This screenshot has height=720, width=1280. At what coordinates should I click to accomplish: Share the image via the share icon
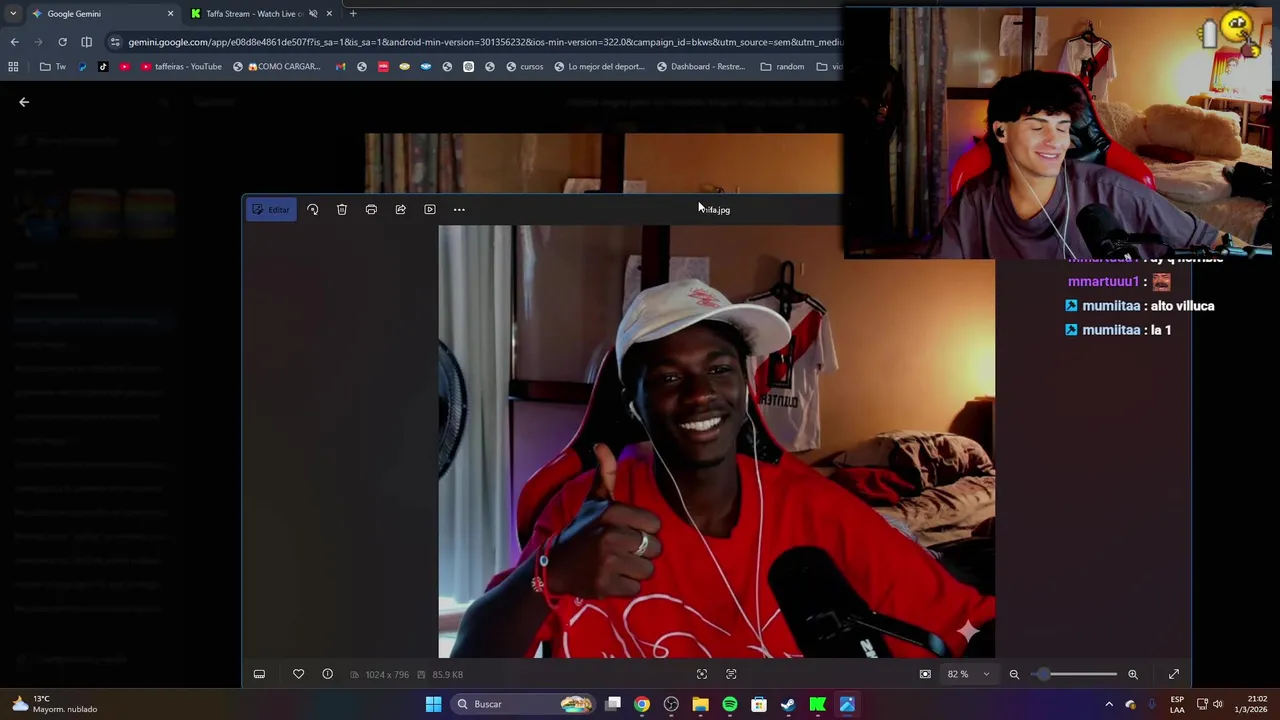[x=400, y=210]
